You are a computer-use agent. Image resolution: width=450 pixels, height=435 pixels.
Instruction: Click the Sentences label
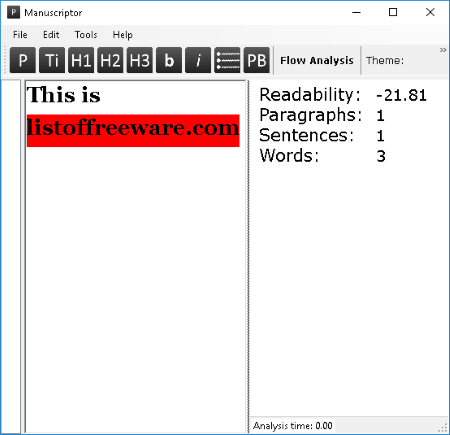[x=306, y=135]
